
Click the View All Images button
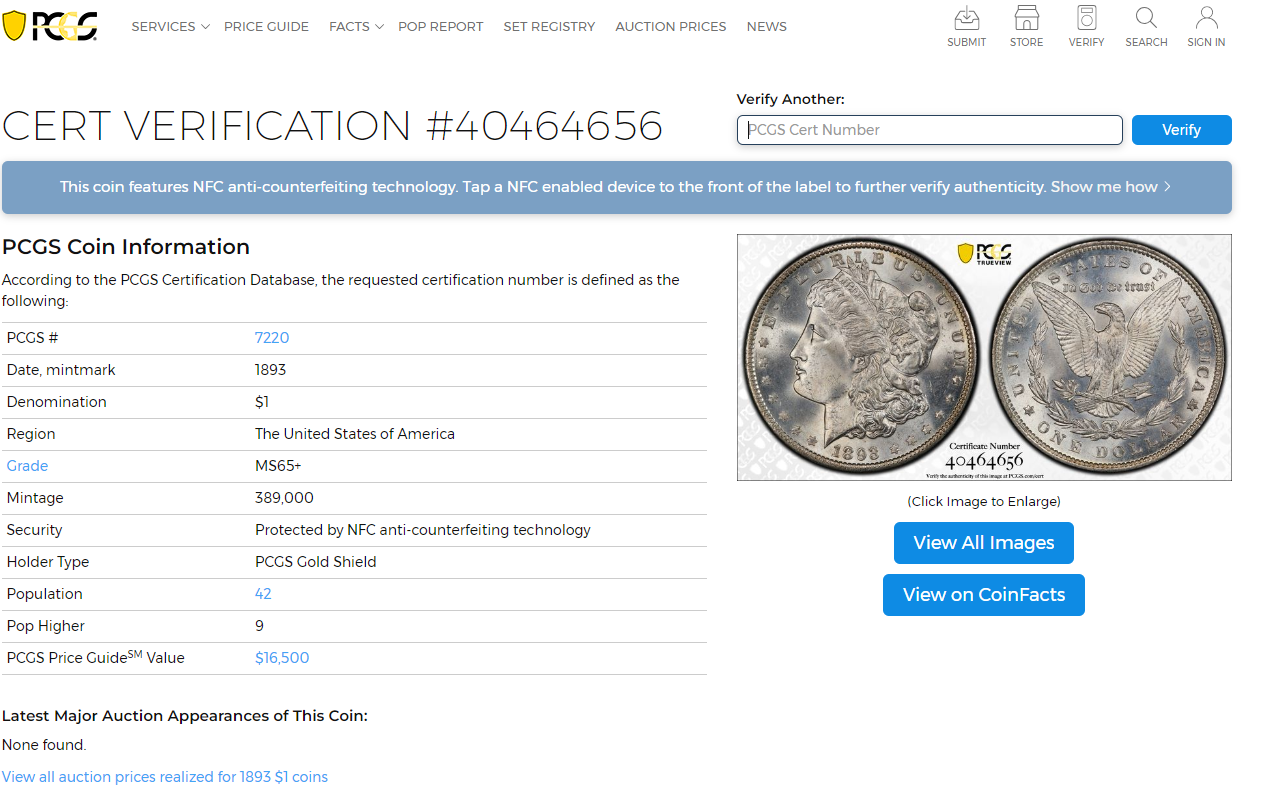coord(983,543)
